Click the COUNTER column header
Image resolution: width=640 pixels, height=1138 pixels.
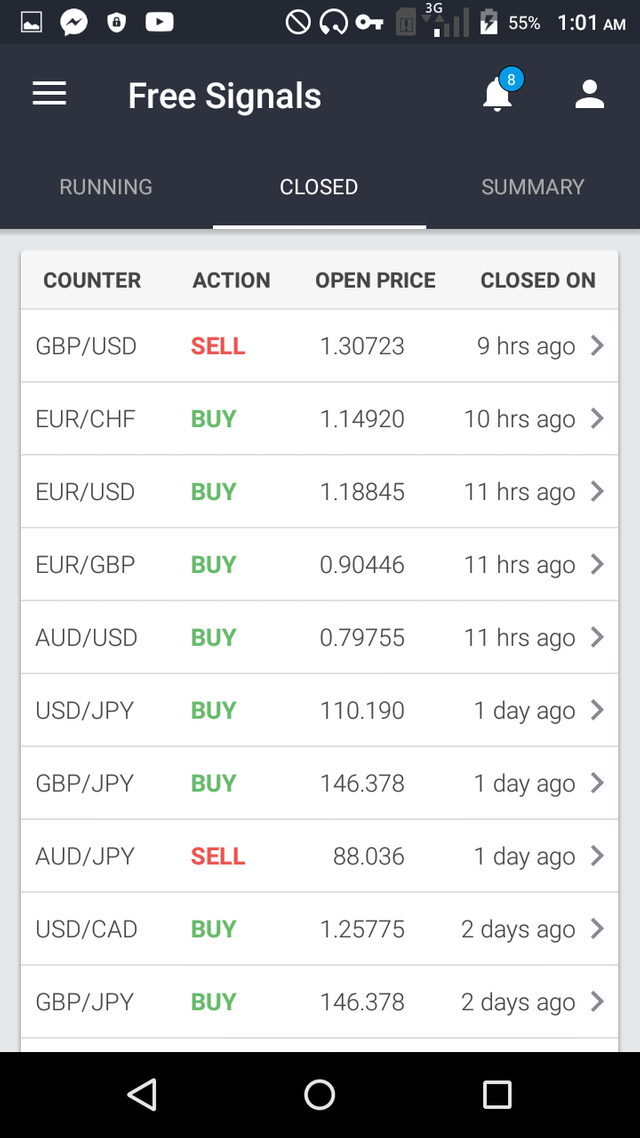pyautogui.click(x=92, y=280)
